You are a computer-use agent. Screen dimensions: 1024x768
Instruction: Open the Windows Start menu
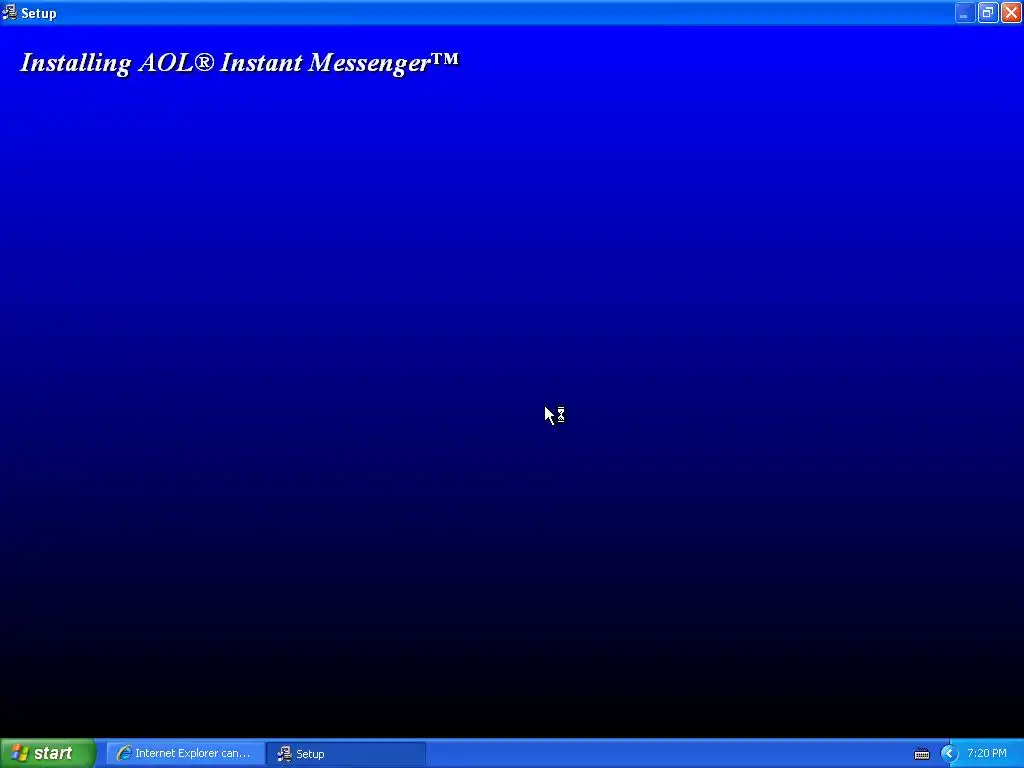pos(47,753)
